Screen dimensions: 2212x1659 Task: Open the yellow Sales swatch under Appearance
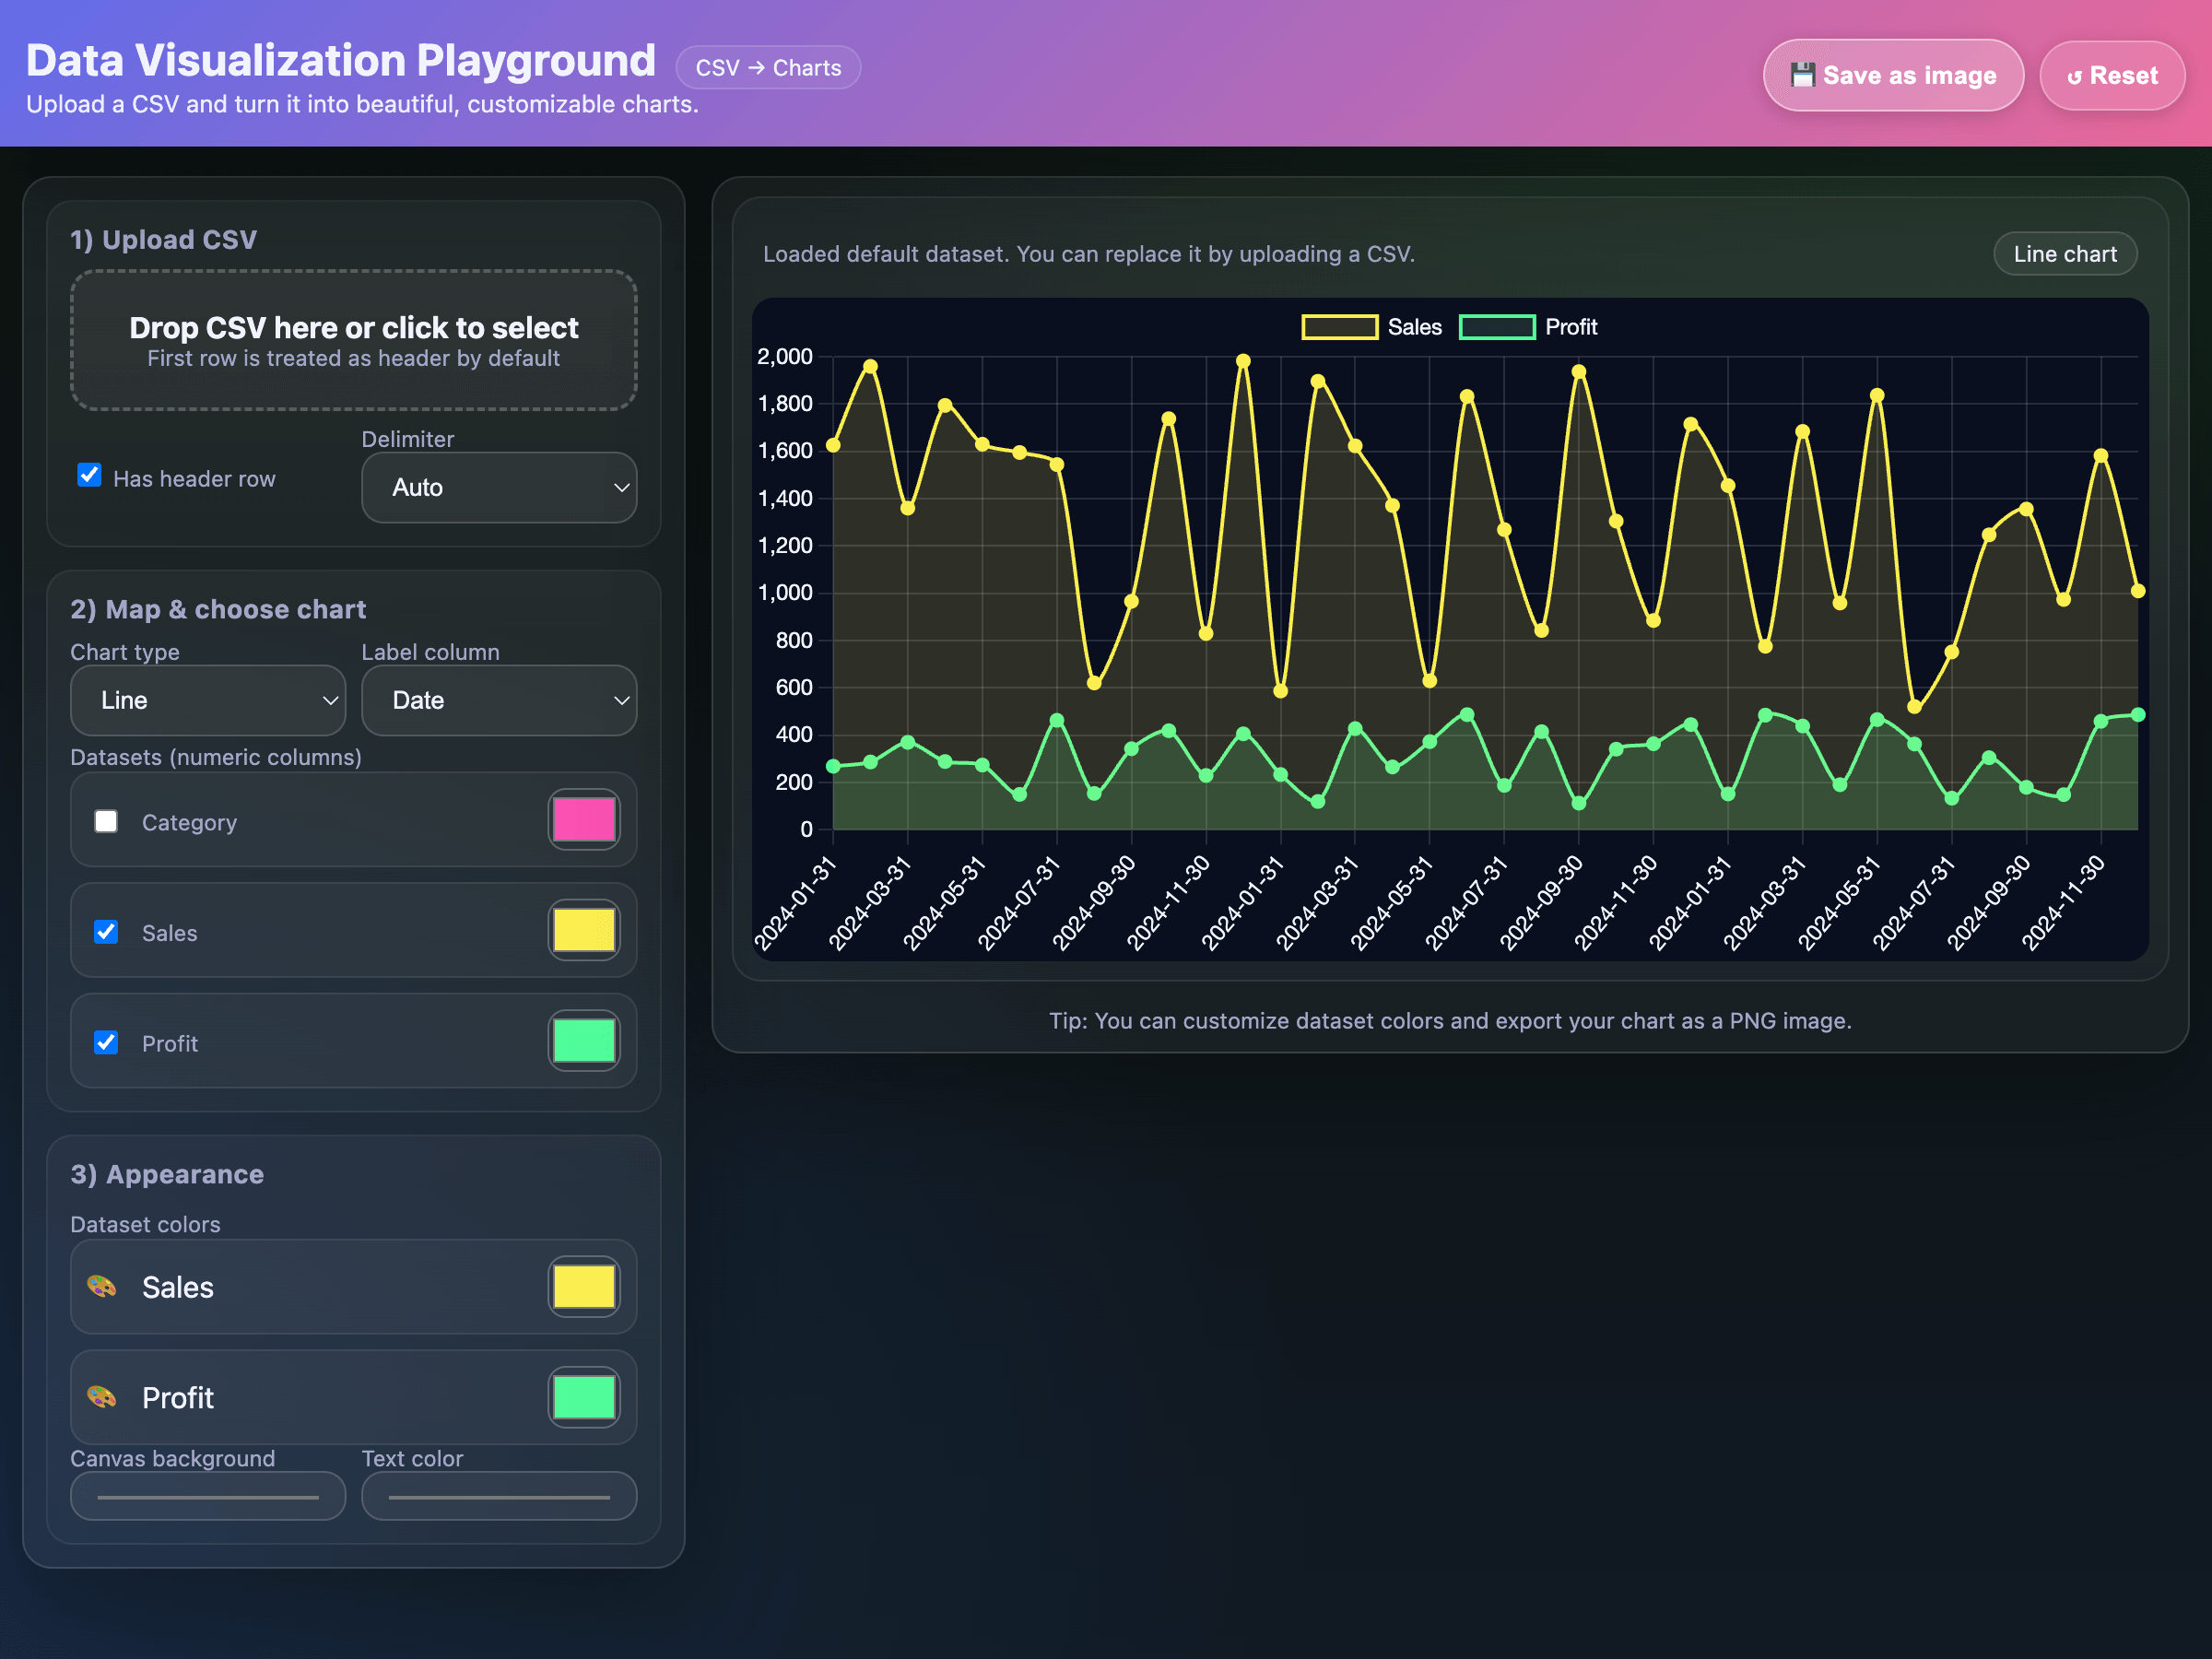(x=583, y=1286)
